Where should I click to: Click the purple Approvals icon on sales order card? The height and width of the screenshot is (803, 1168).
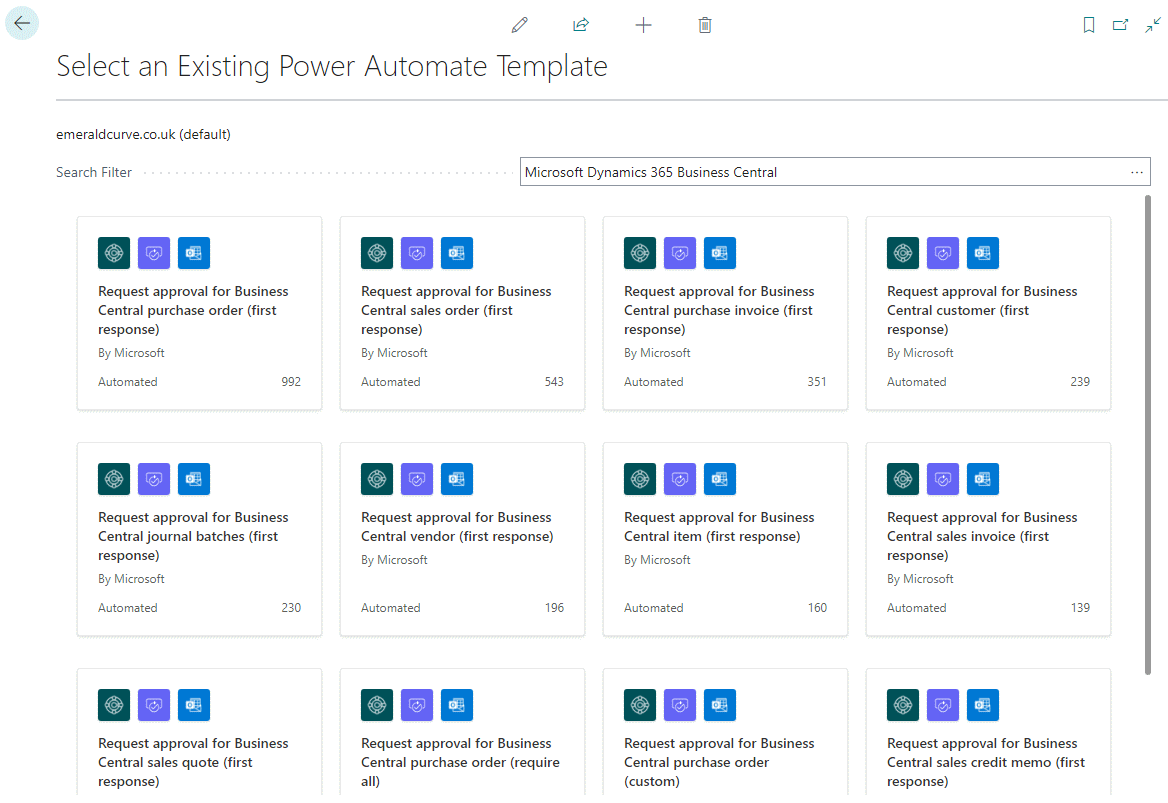(416, 253)
